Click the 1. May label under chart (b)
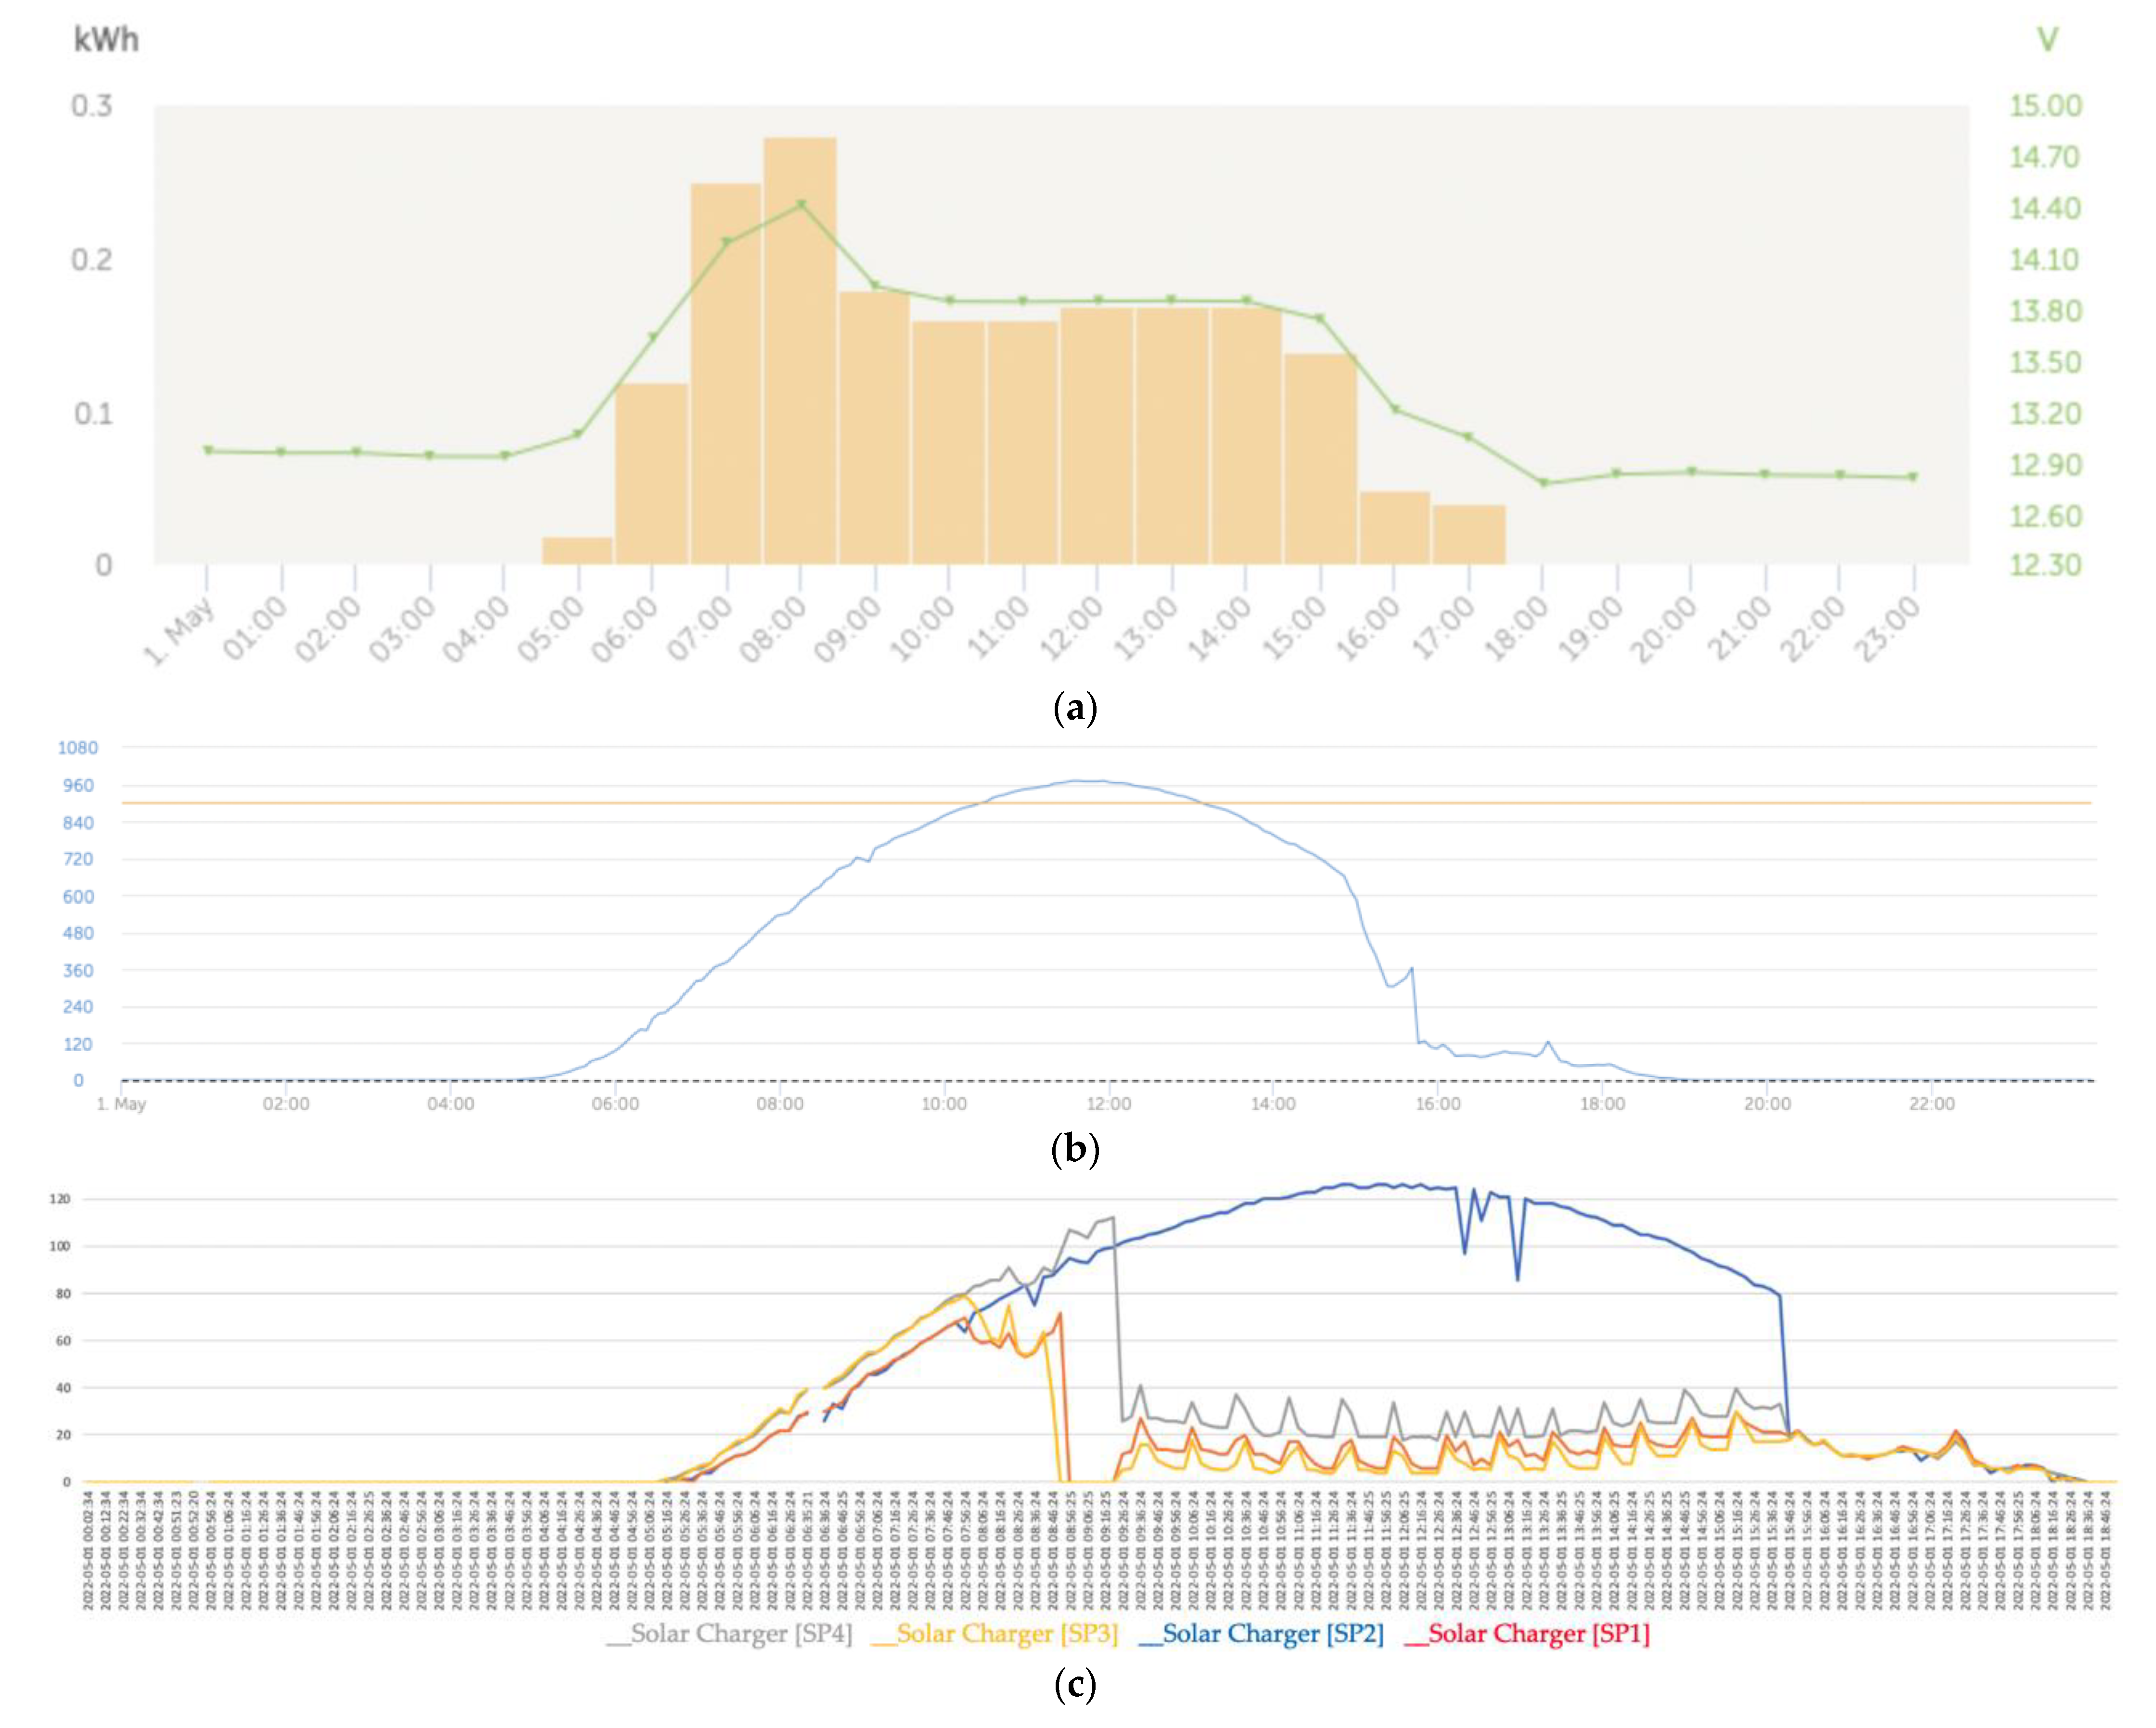 tap(121, 1104)
